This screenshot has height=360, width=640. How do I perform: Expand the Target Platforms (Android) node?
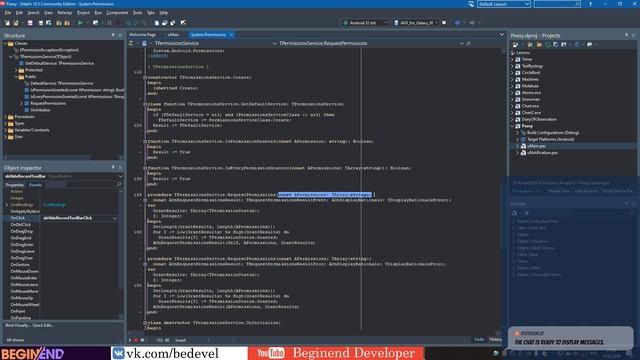(x=518, y=140)
